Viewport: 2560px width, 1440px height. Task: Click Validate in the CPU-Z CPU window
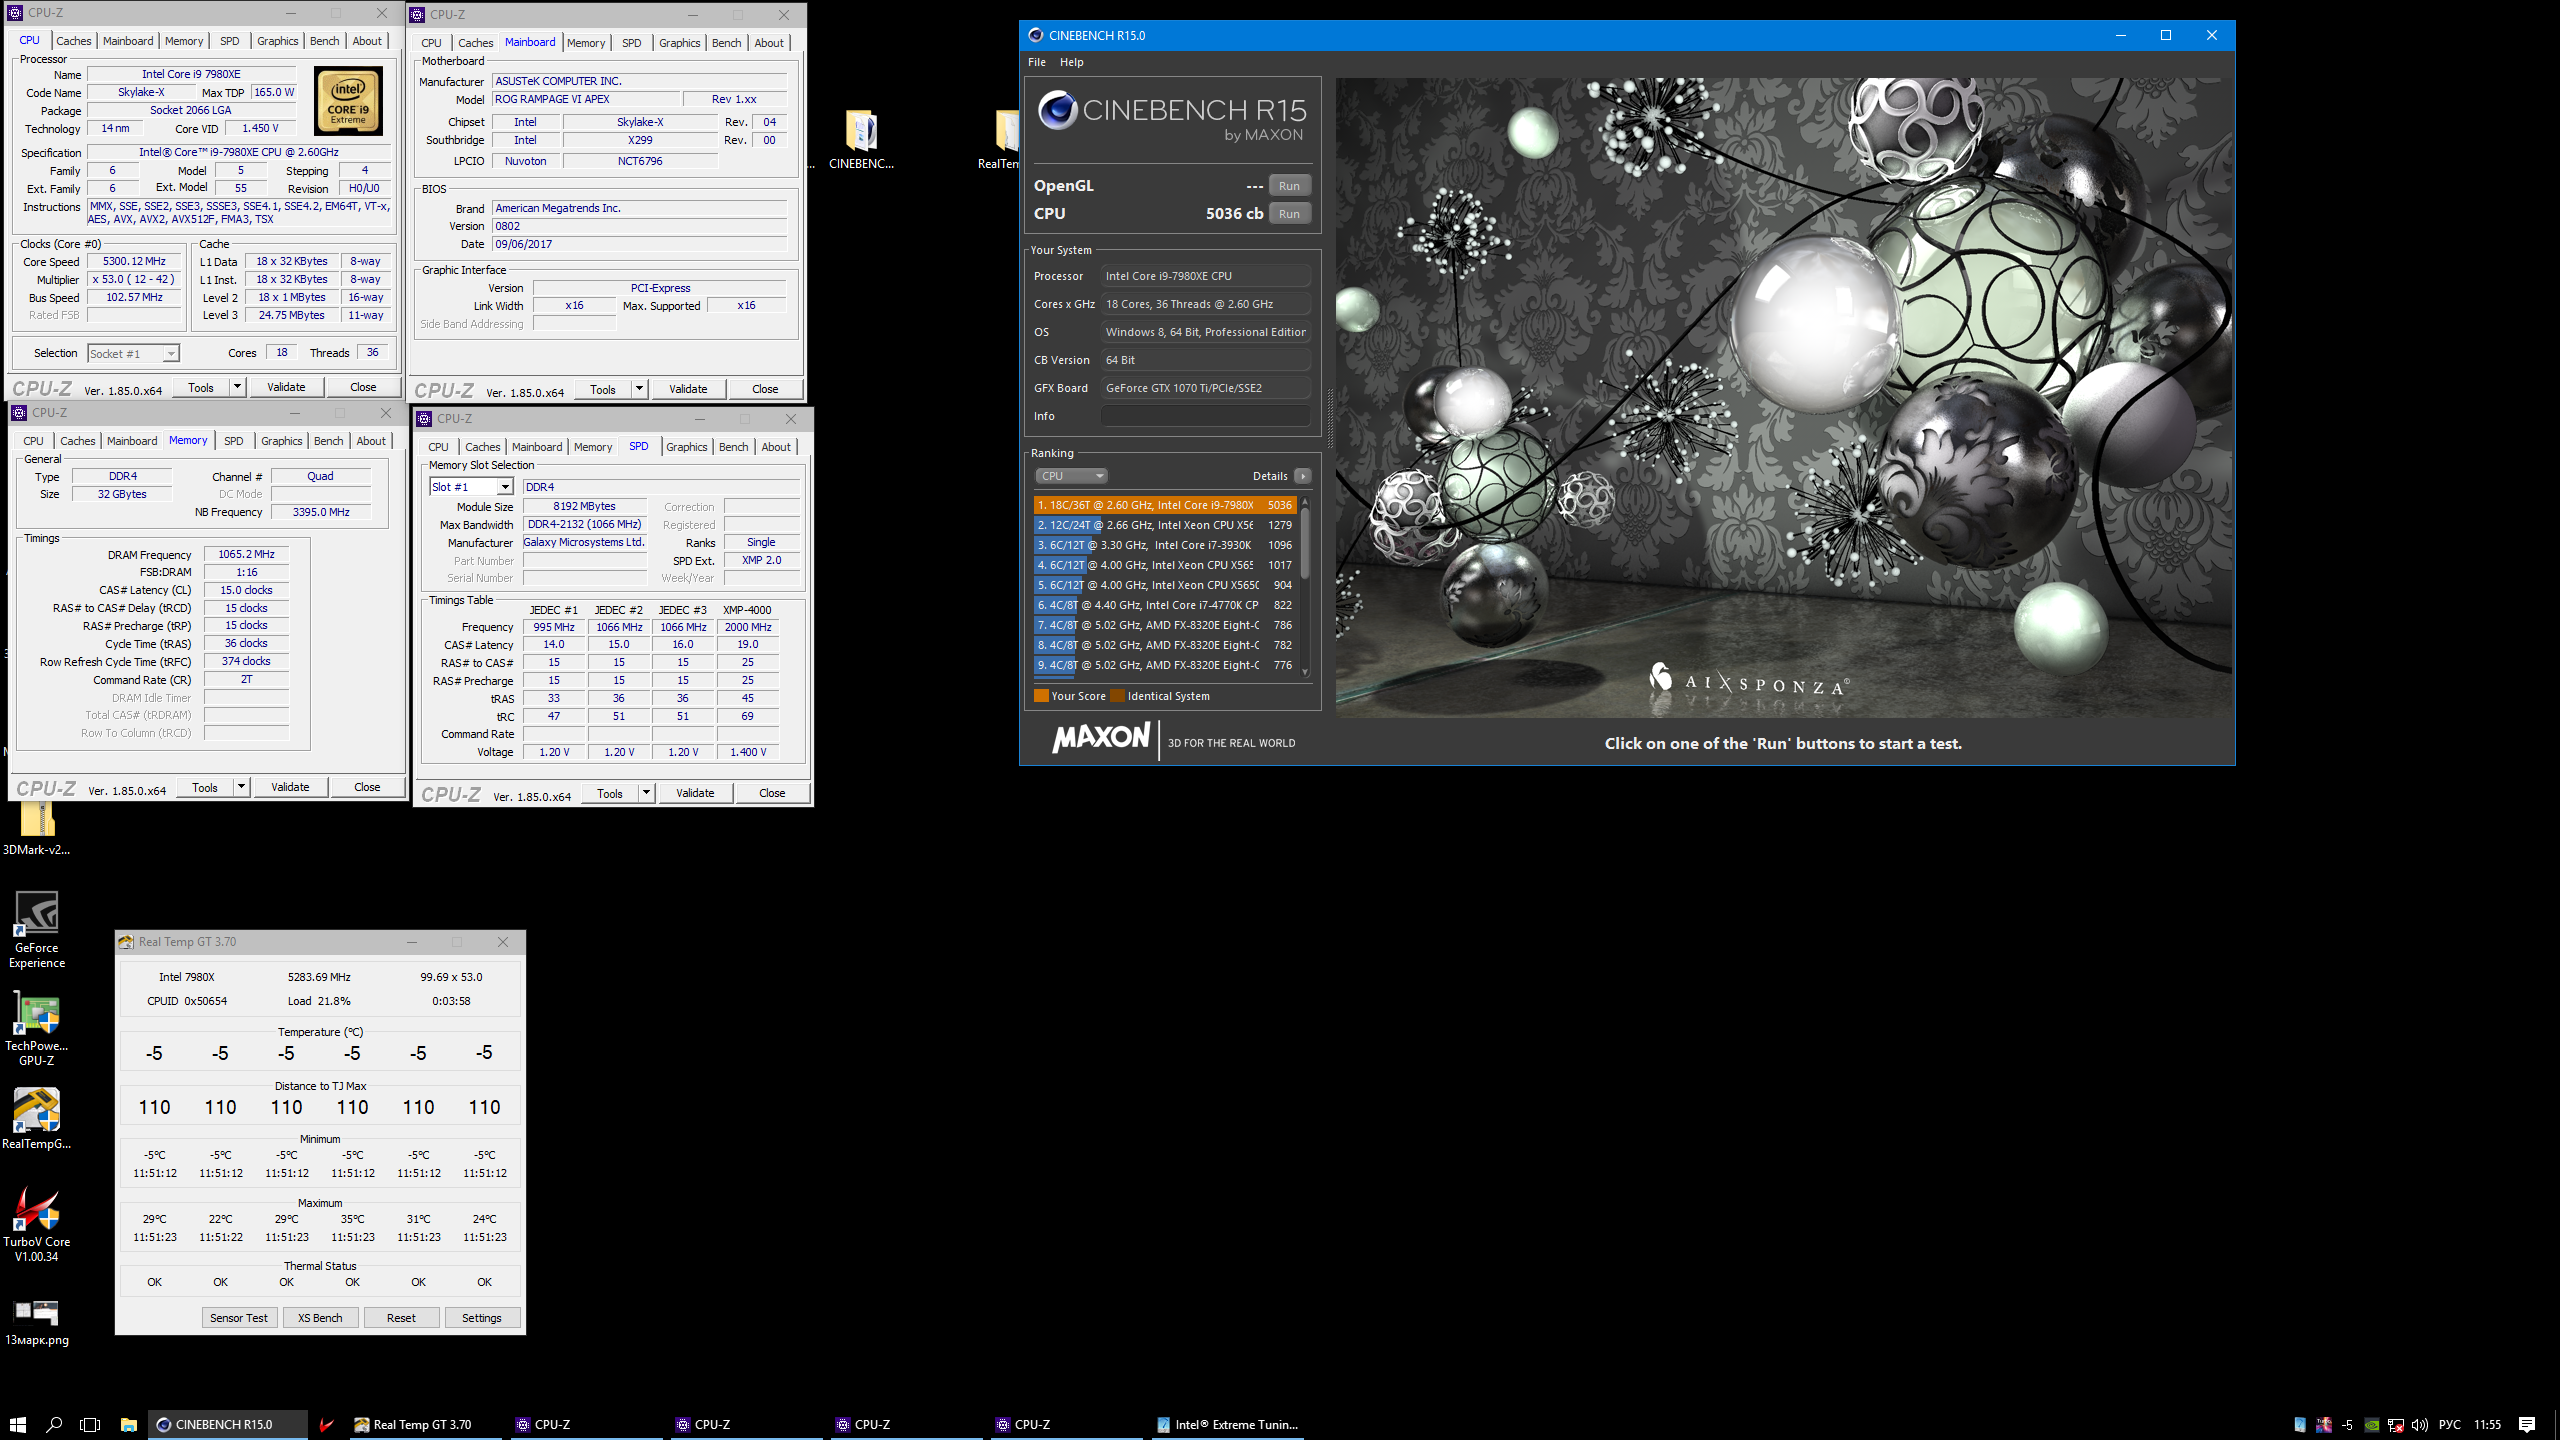point(286,387)
